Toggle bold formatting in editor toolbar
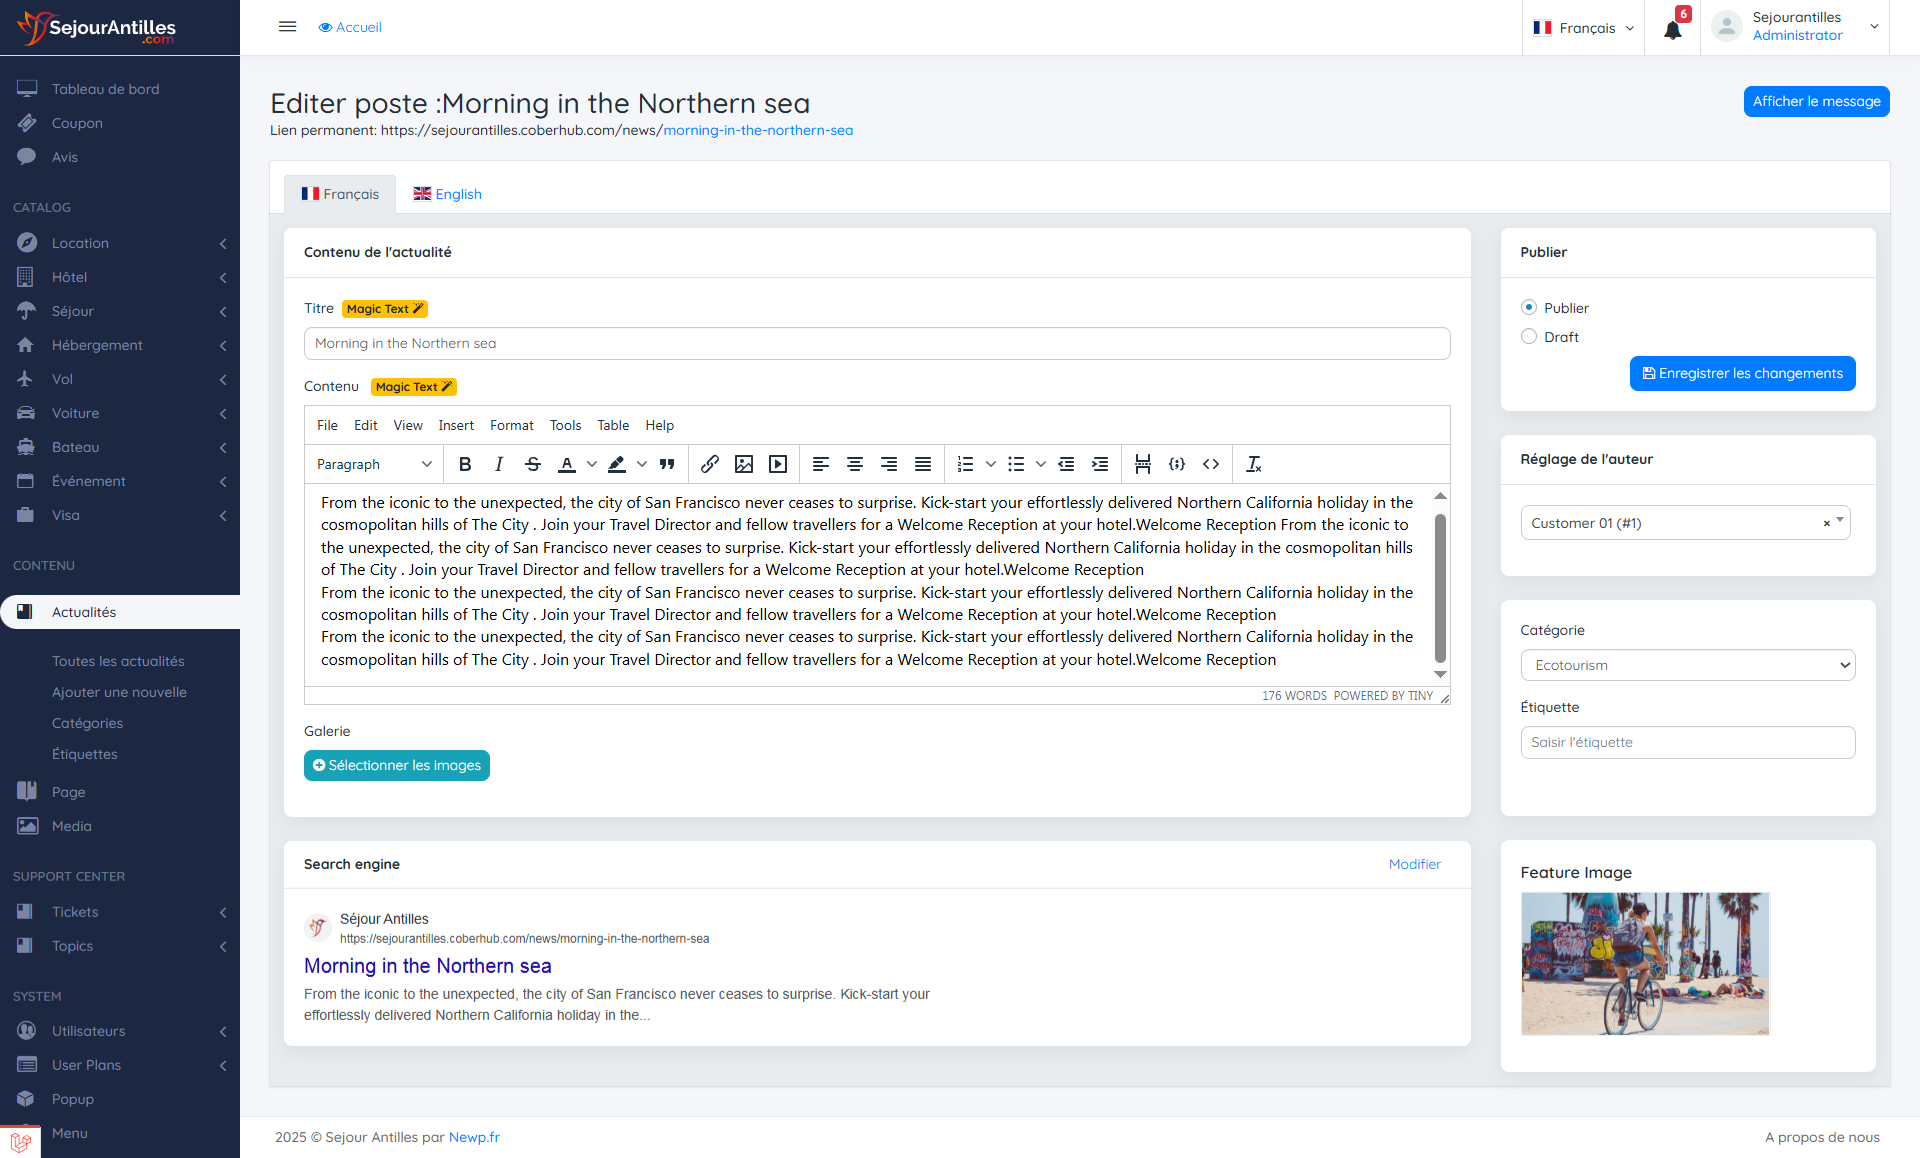 tap(465, 464)
